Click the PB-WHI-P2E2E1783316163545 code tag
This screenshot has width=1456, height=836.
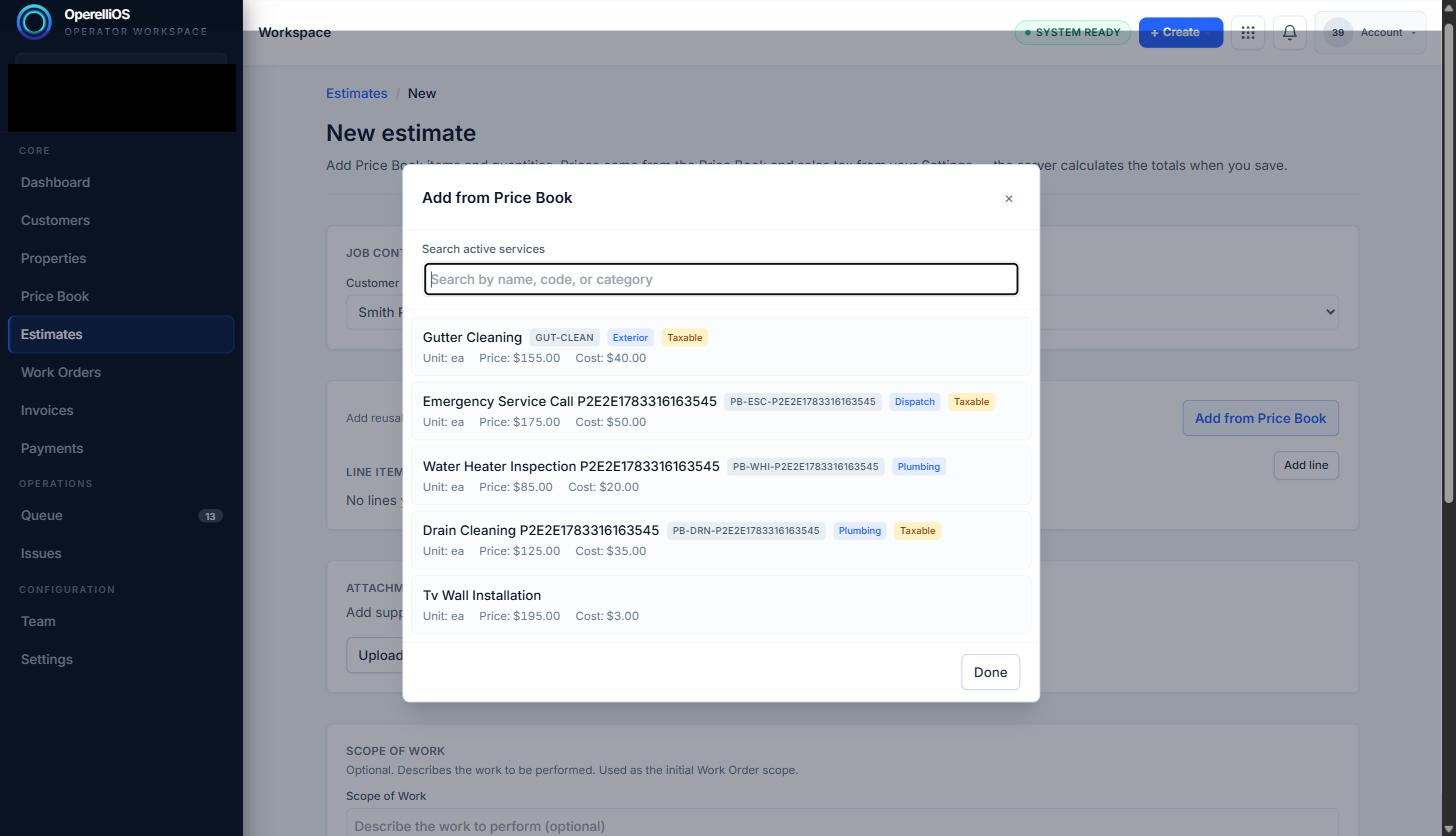[x=806, y=467]
